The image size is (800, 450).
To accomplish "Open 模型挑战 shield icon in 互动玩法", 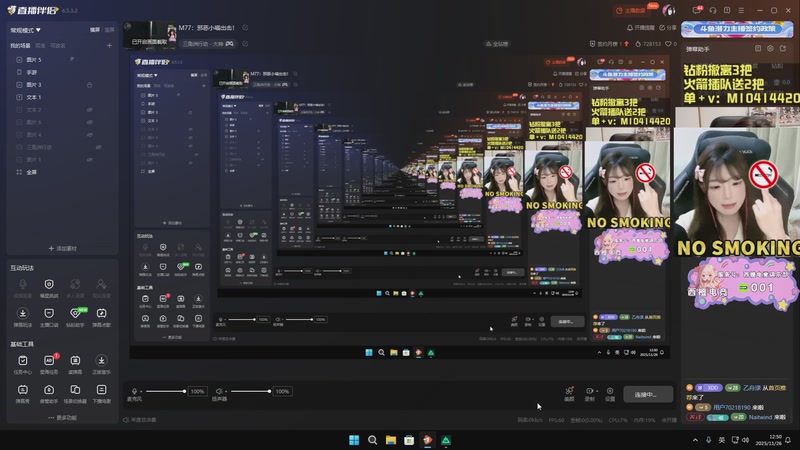I will tap(49, 285).
